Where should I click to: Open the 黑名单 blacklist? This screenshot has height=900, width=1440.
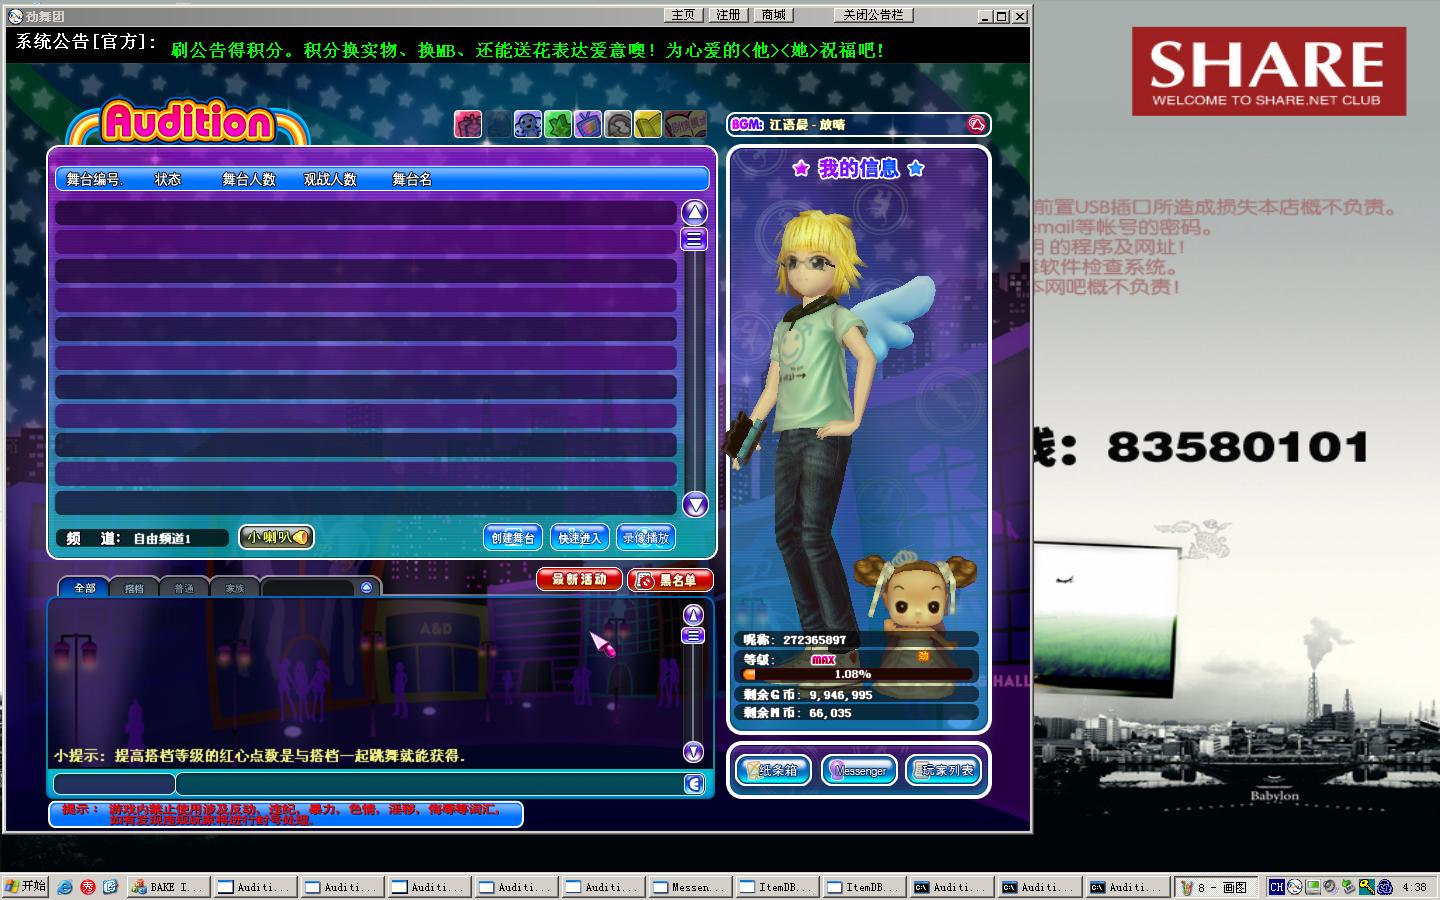pyautogui.click(x=670, y=580)
